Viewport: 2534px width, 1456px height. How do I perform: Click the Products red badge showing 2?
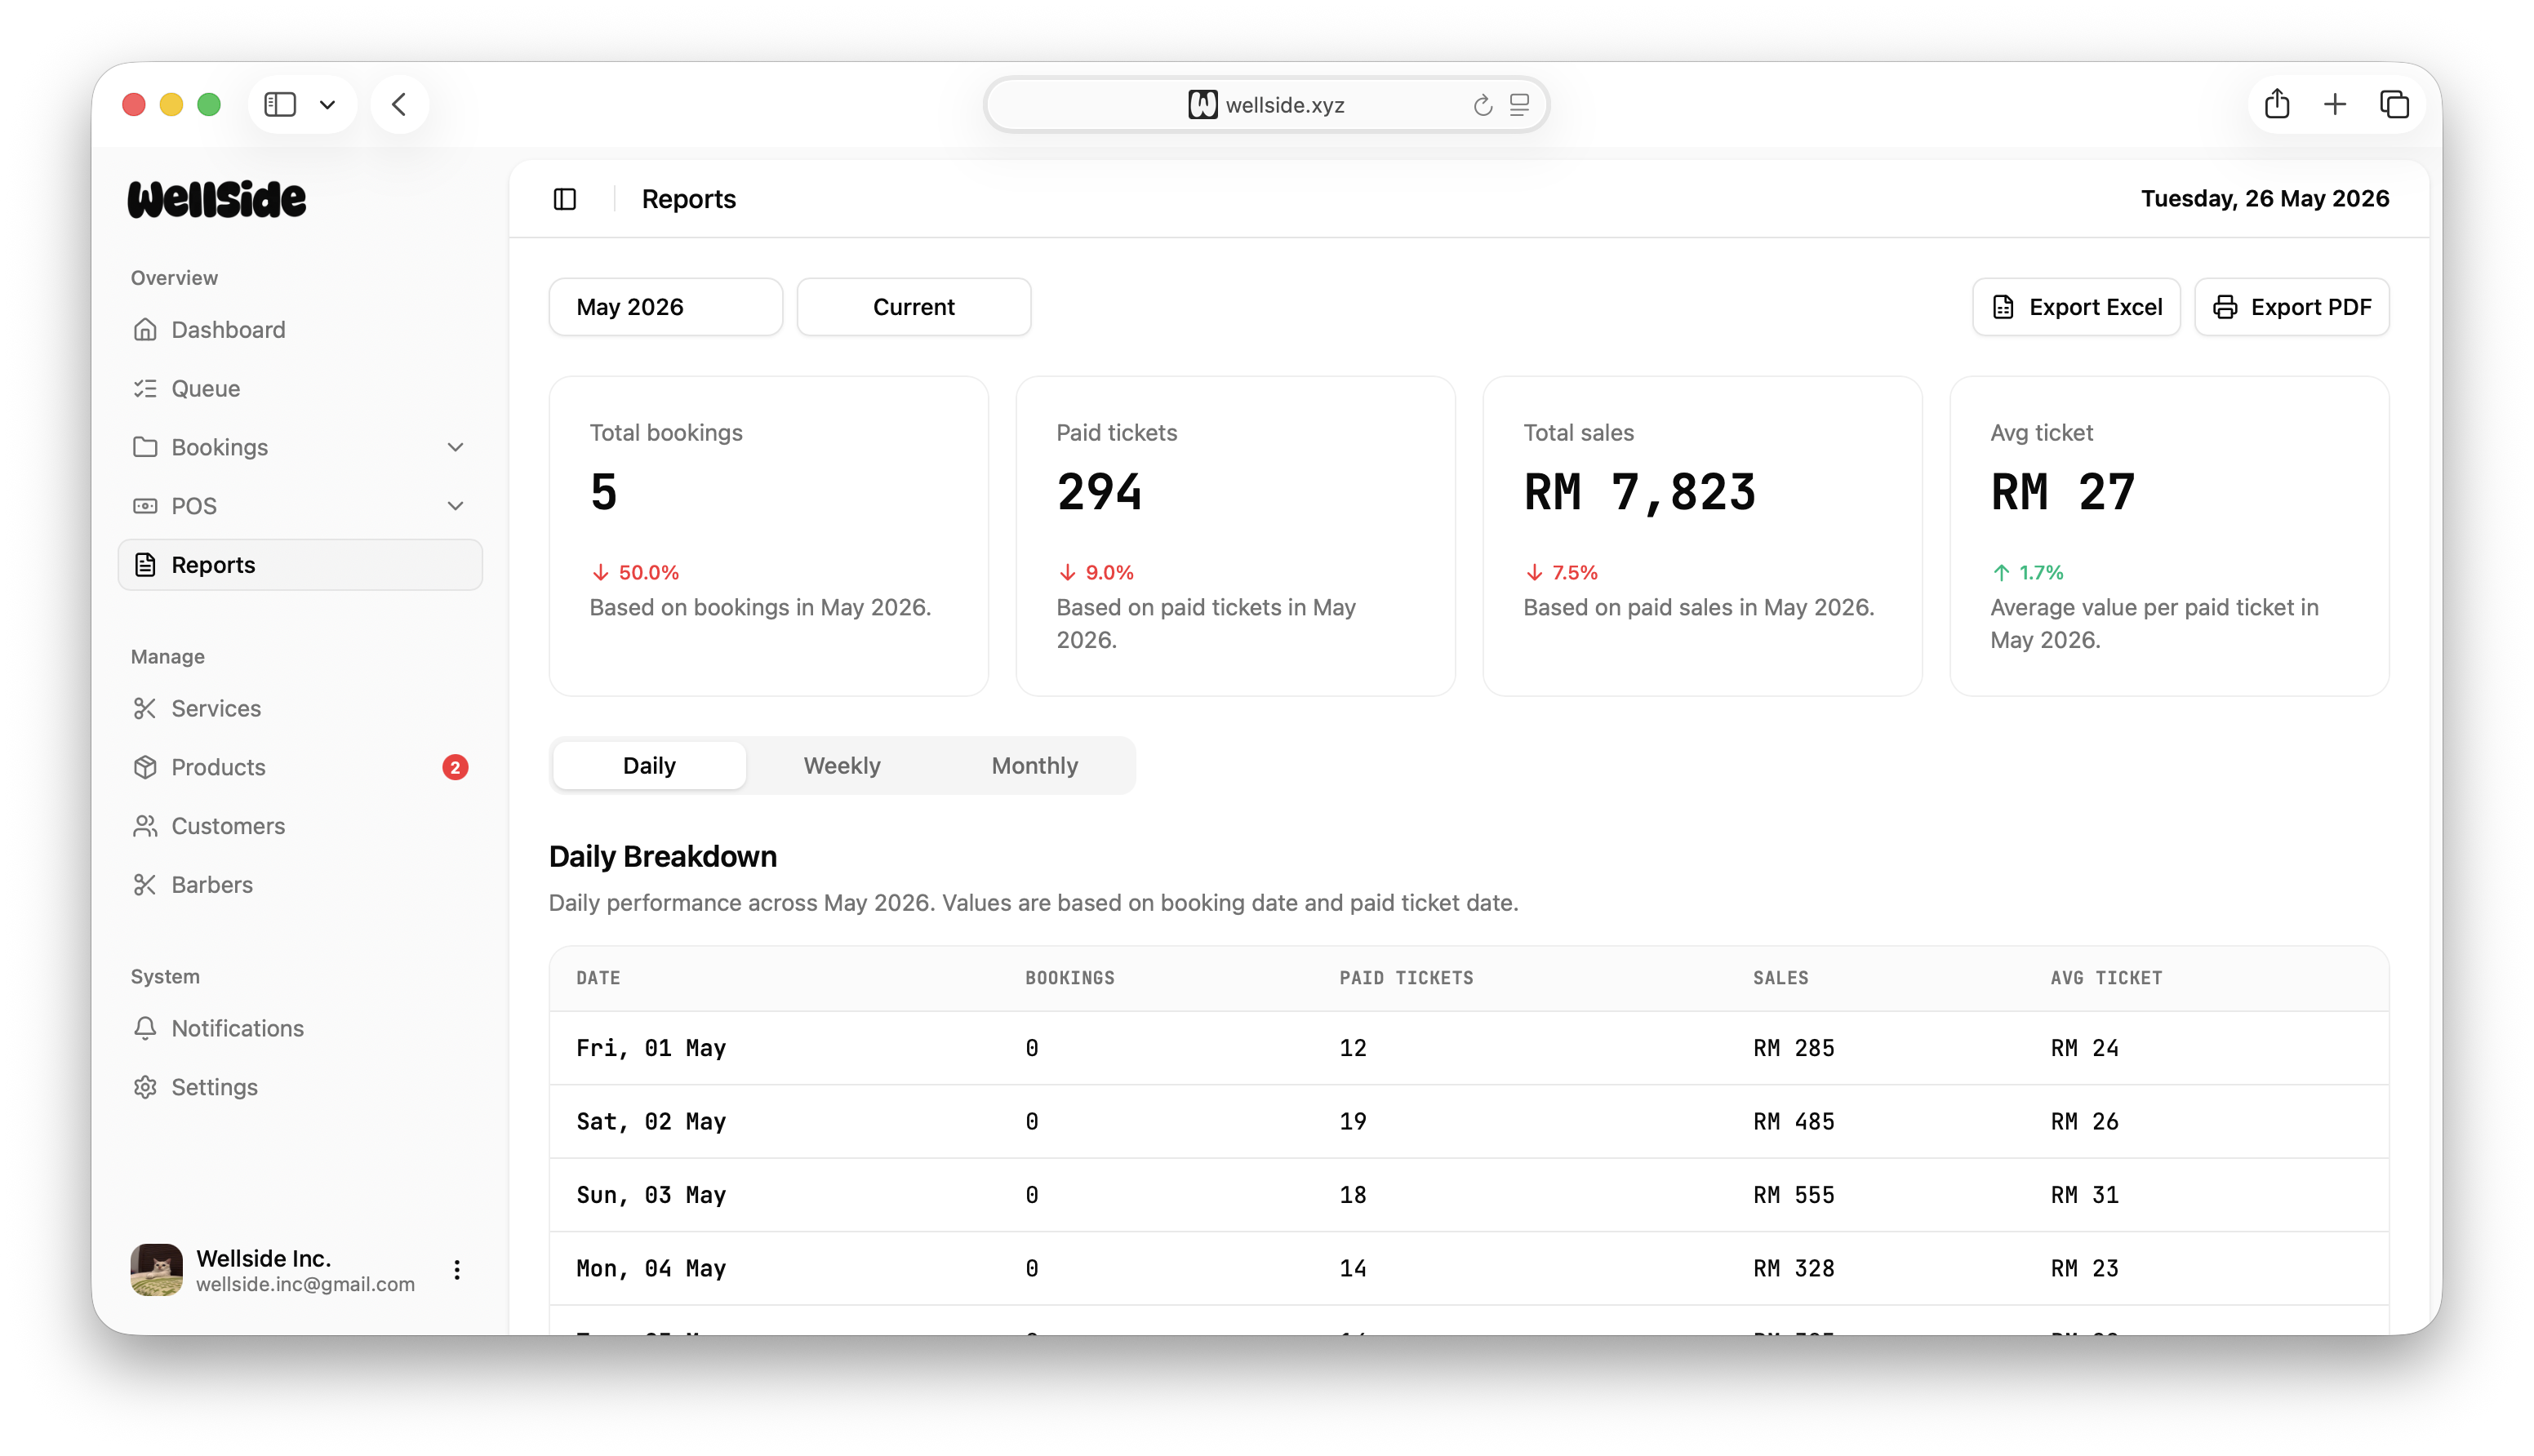[455, 767]
